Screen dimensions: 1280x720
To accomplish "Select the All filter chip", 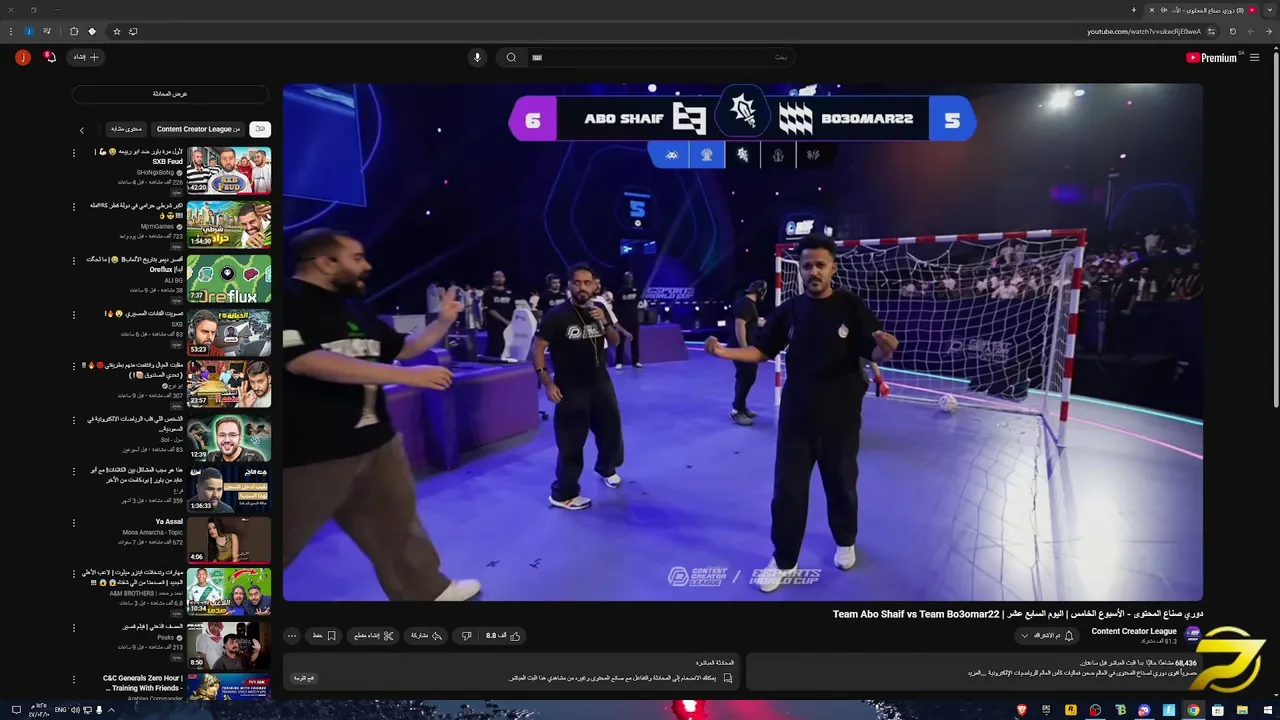I will (x=260, y=129).
